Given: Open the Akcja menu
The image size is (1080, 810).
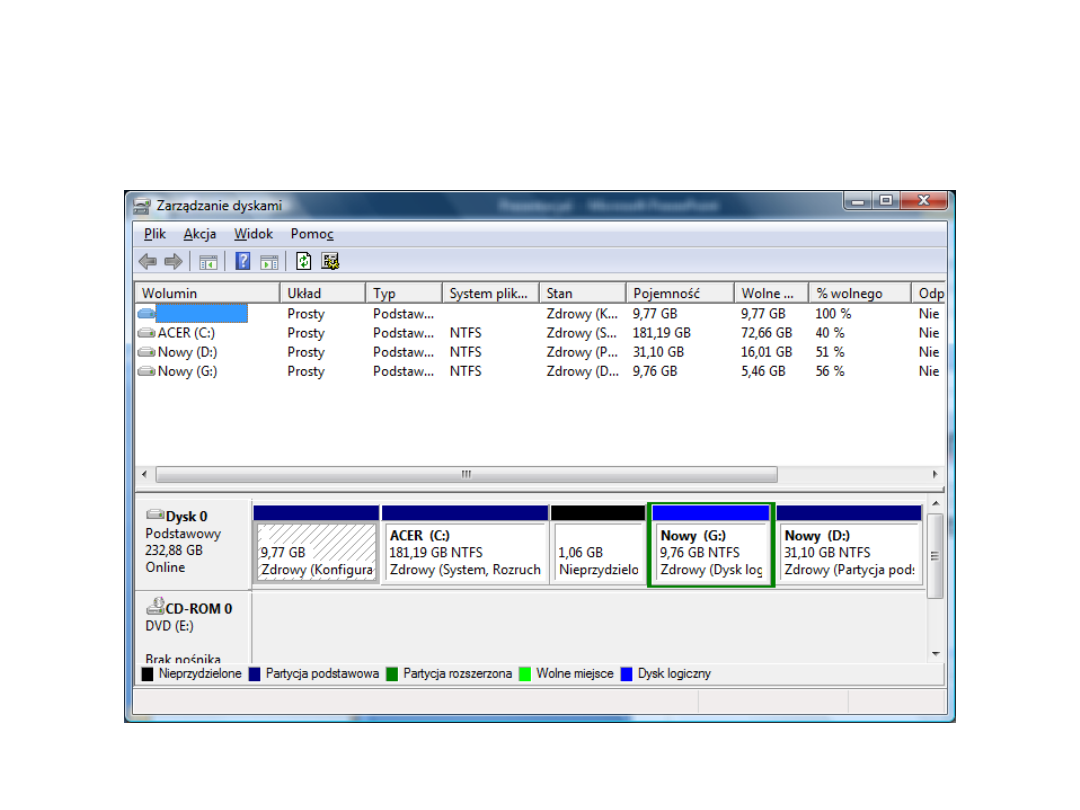Looking at the screenshot, I should pos(200,234).
